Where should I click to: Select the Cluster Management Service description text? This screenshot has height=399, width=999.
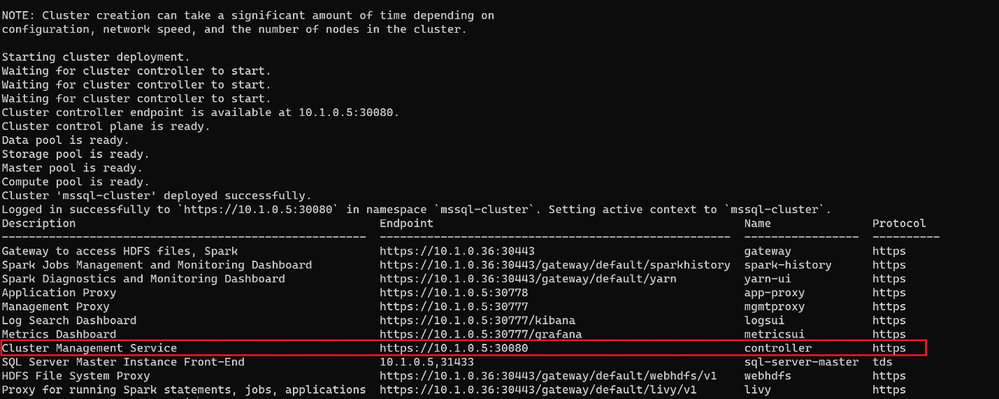(x=89, y=349)
